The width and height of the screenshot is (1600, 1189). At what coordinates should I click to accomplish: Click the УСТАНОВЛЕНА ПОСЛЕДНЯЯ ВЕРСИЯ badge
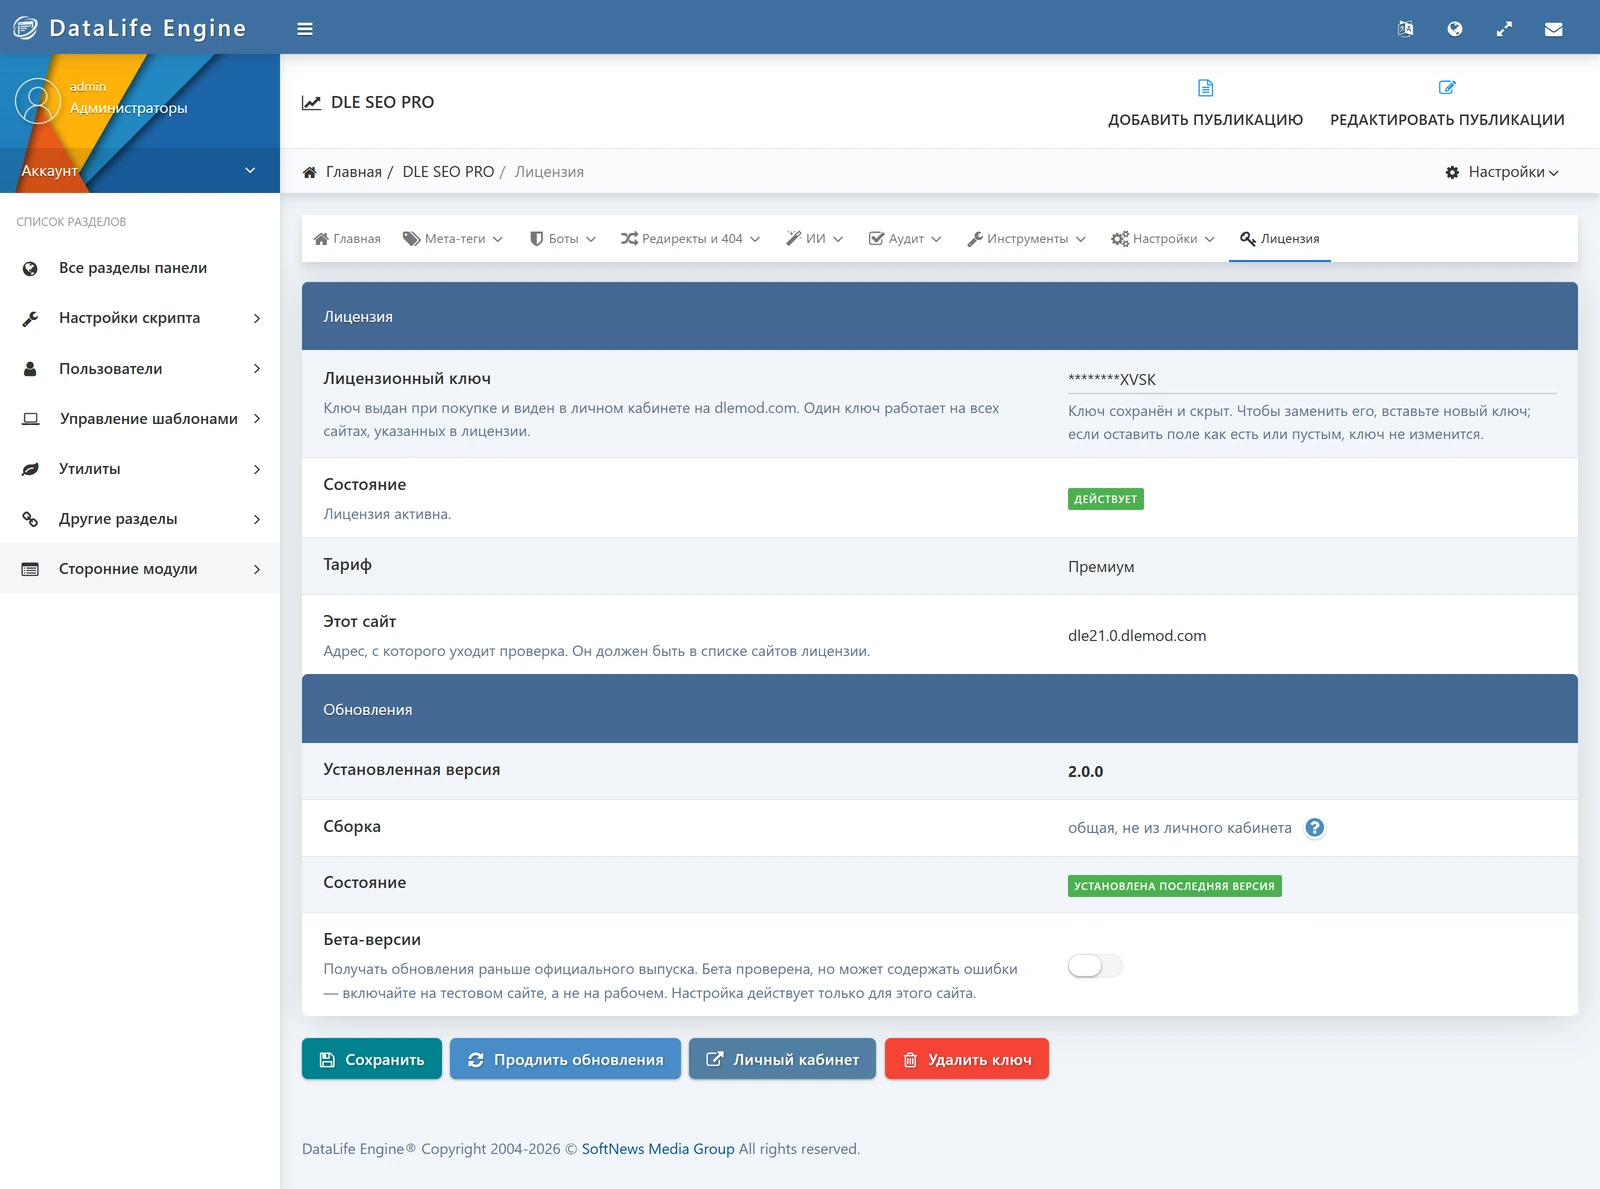1175,886
